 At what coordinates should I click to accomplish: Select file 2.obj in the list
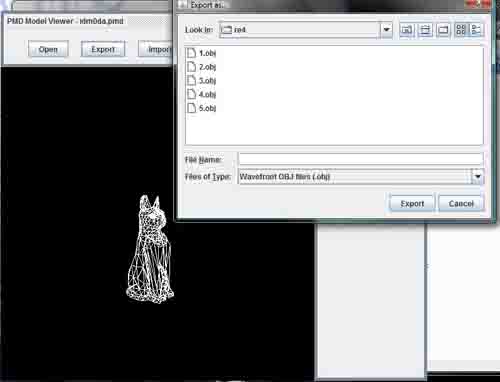pyautogui.click(x=201, y=67)
